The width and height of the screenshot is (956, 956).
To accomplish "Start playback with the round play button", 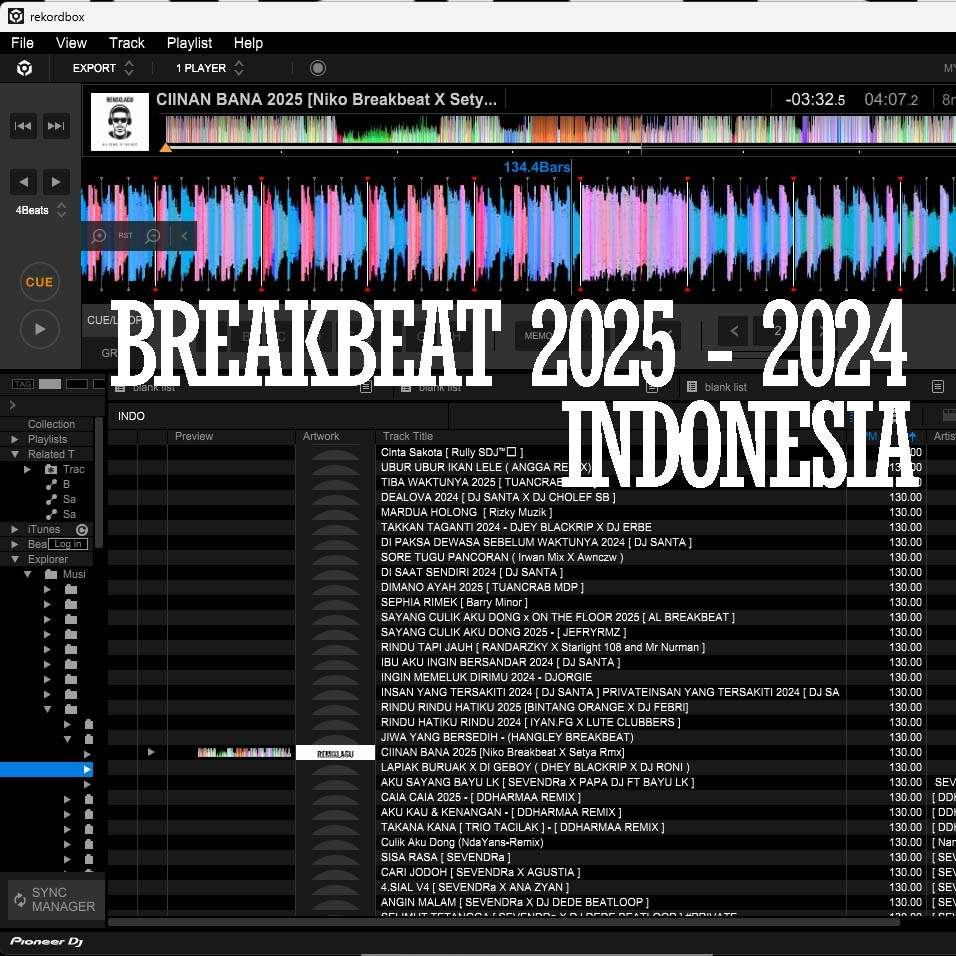I will coord(40,329).
